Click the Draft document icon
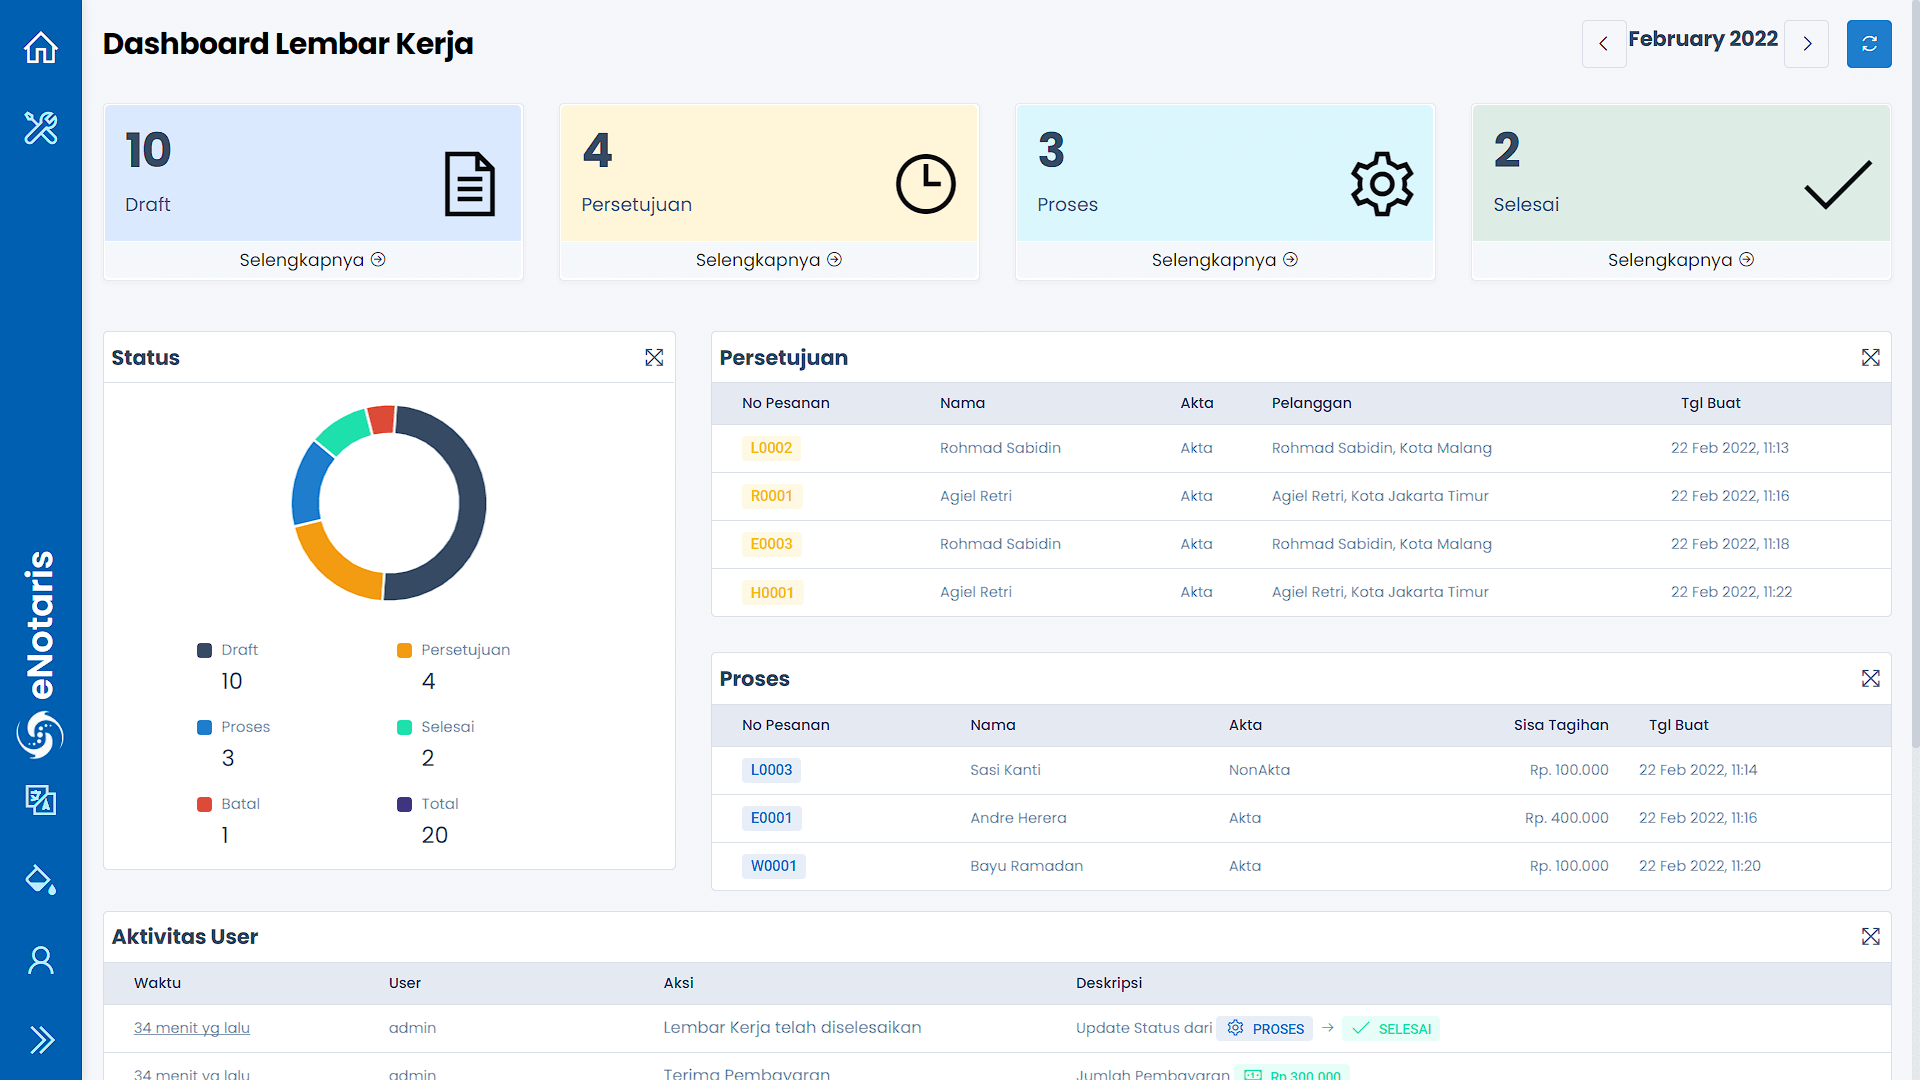This screenshot has height=1080, width=1920. coord(470,184)
